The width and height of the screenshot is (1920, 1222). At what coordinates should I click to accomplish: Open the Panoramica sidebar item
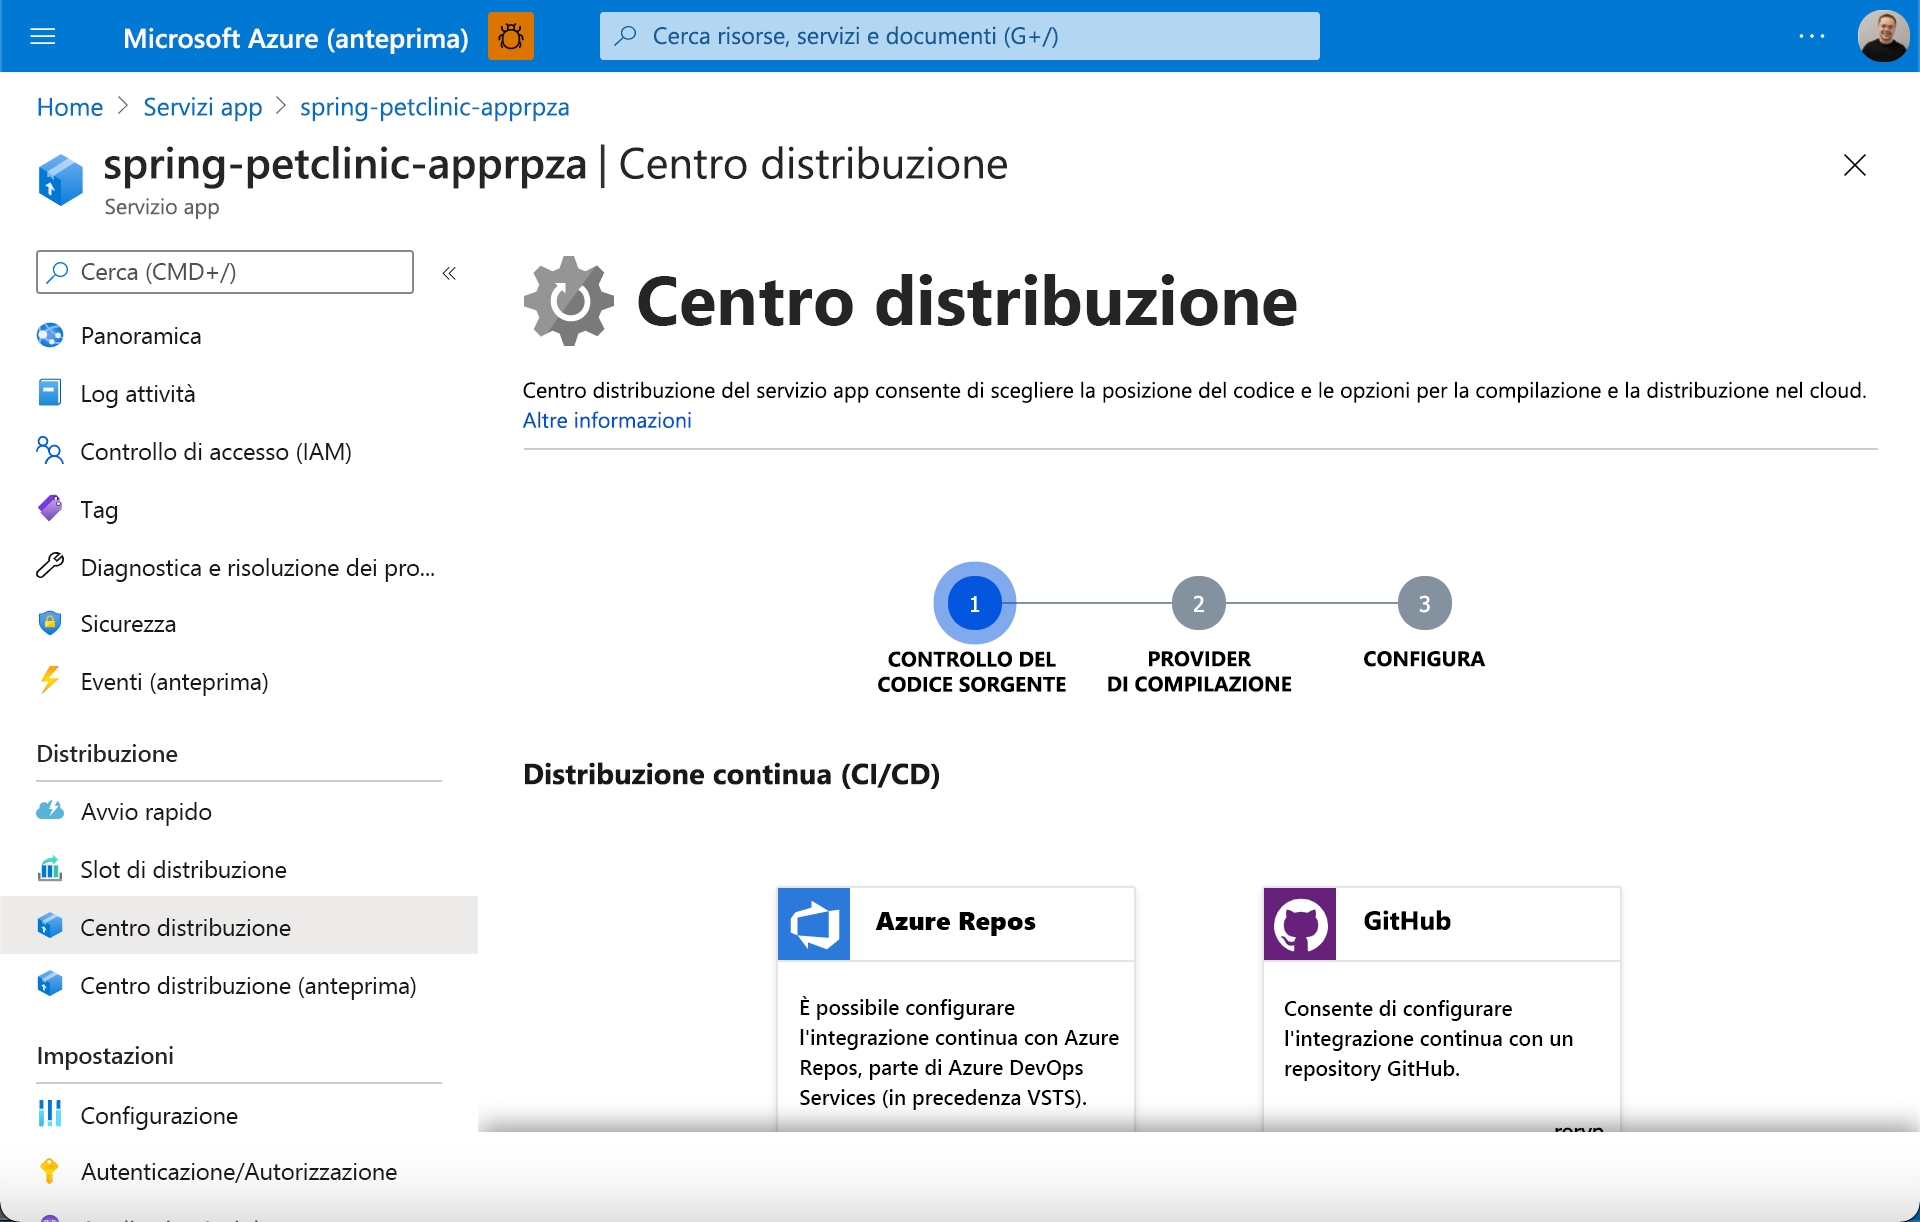point(140,335)
